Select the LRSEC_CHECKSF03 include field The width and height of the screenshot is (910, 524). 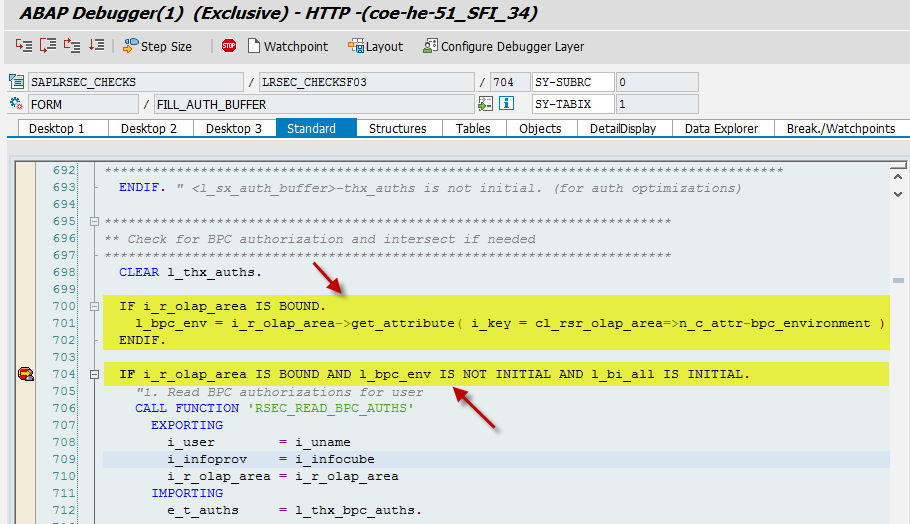point(366,82)
